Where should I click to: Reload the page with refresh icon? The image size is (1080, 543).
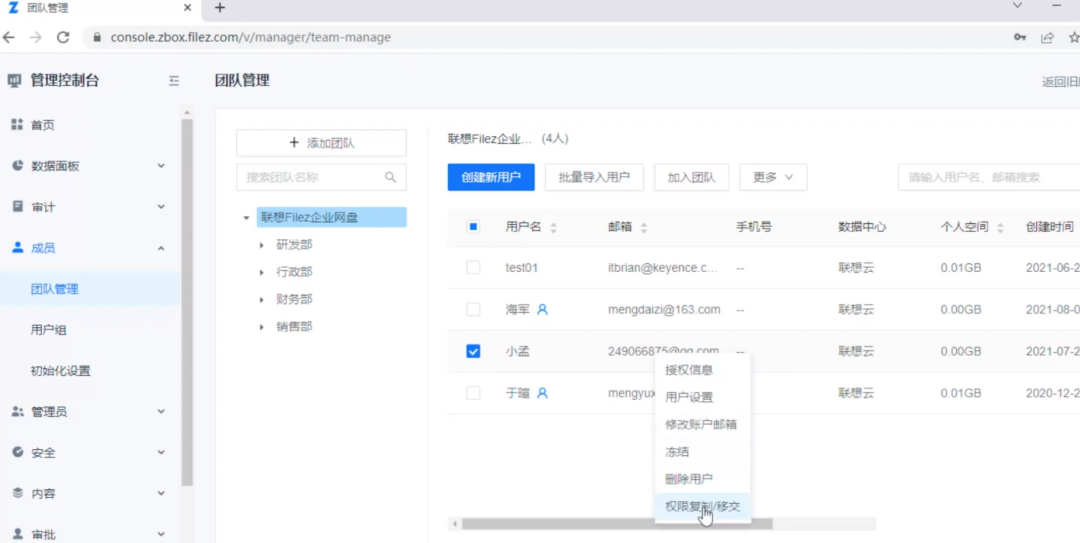tap(63, 37)
